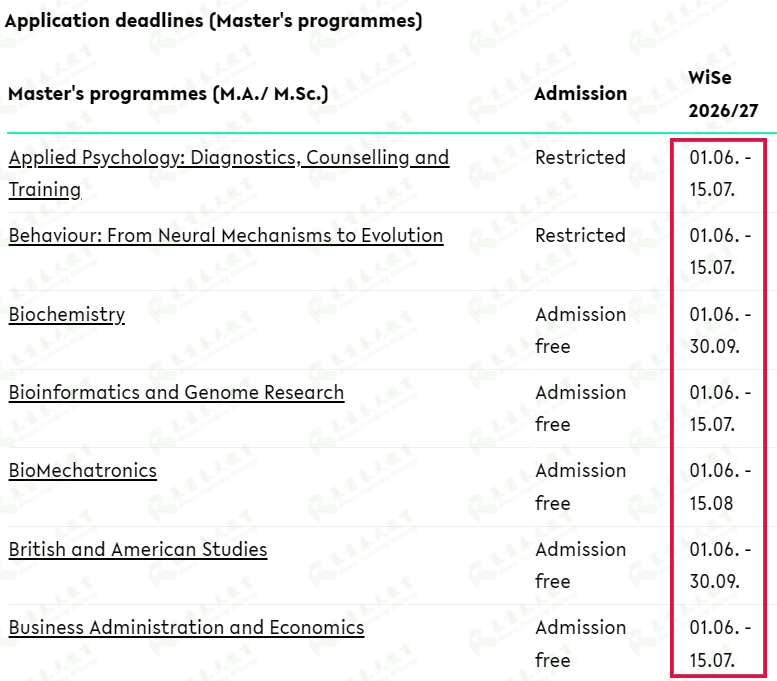Click the Application deadlines heading
Screen dimensions: 777x681
coord(214,21)
